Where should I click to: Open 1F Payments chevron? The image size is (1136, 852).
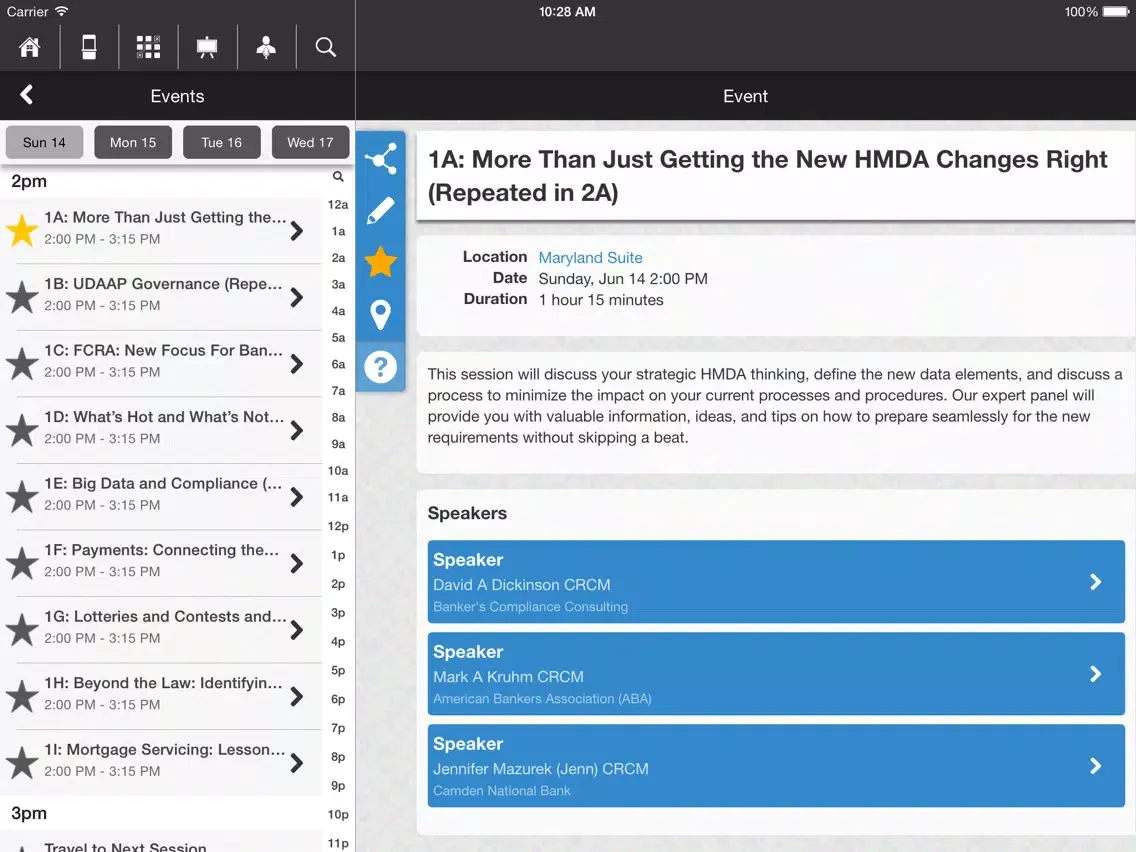point(297,564)
